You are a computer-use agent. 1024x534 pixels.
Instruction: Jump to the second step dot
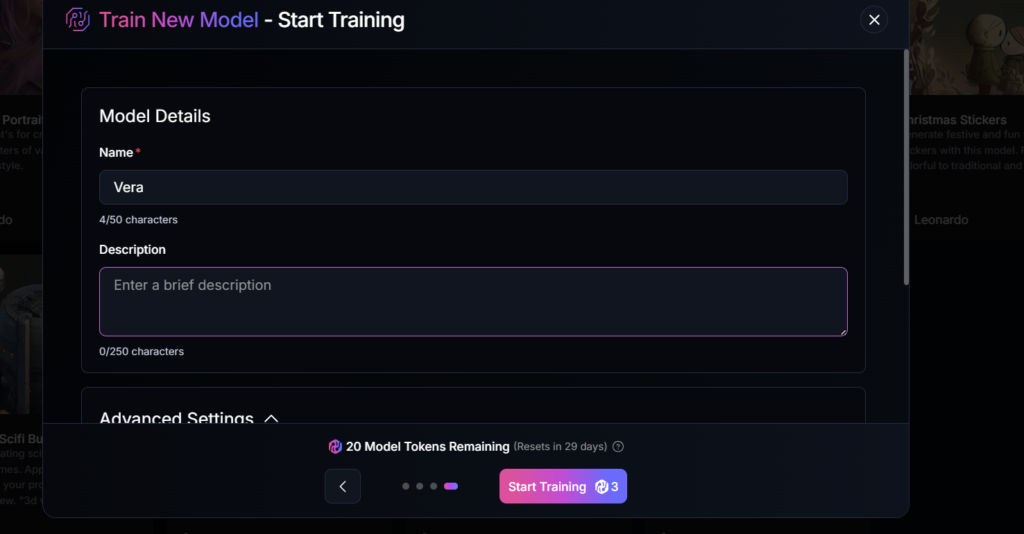(419, 486)
